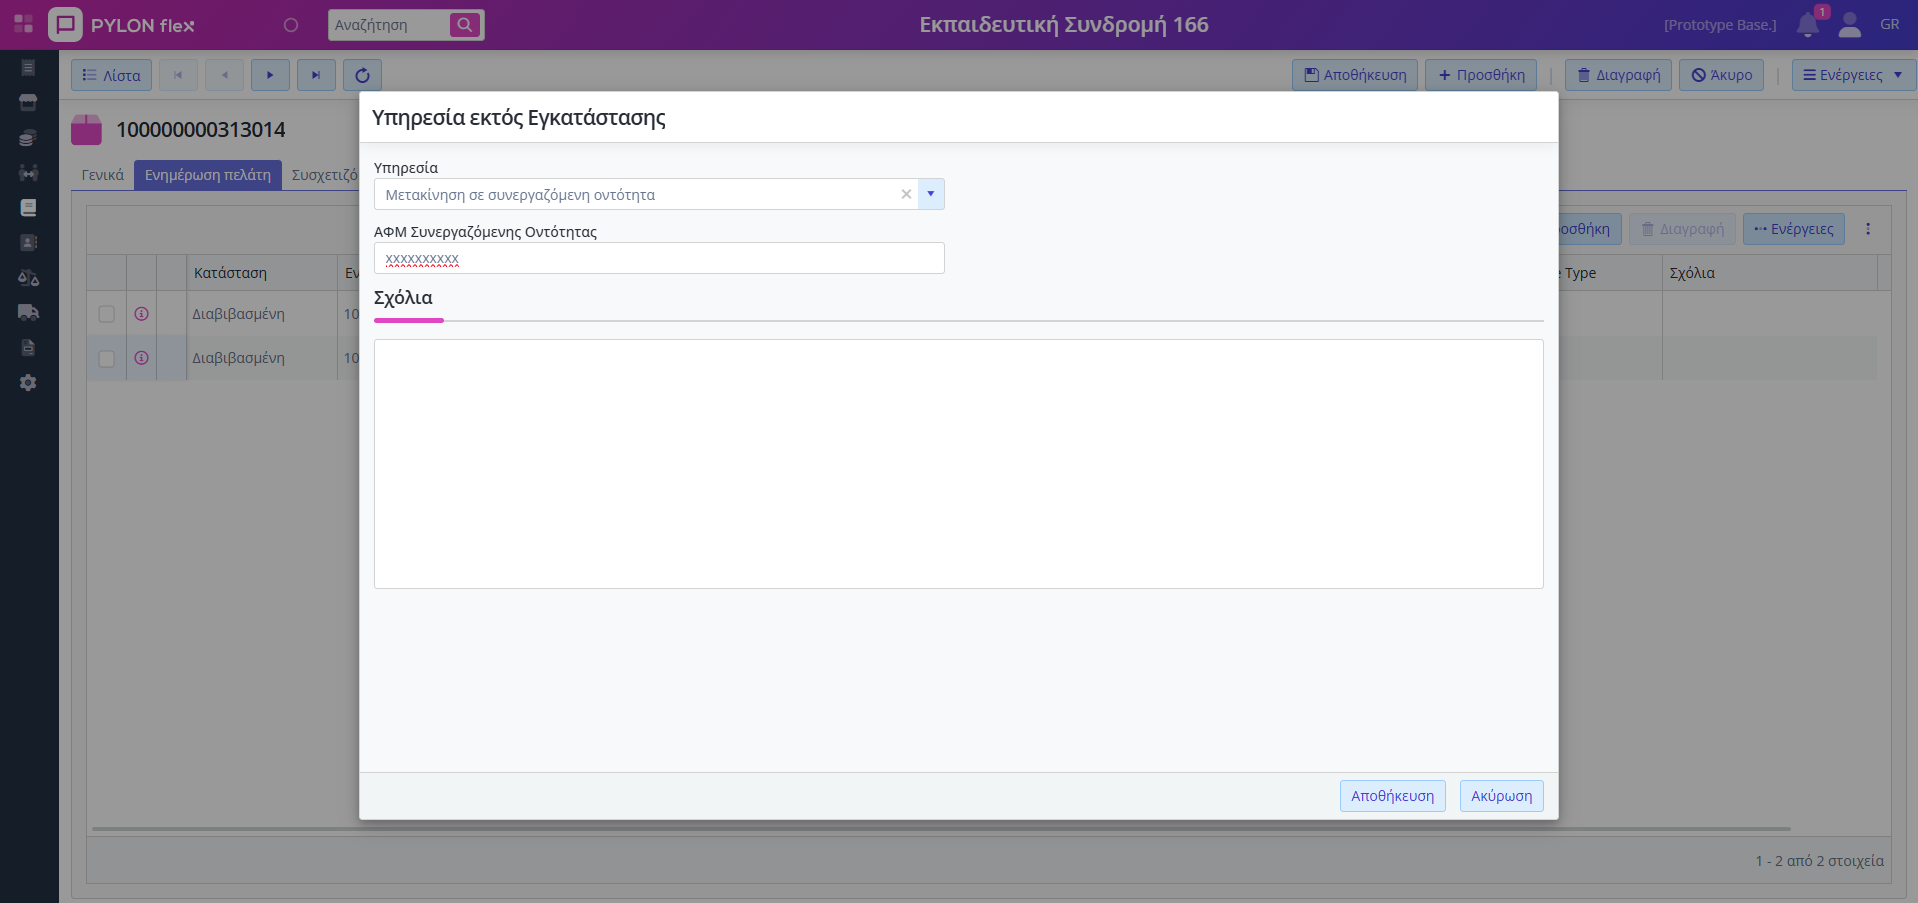Open the balance scale sidebar icon

pyautogui.click(x=28, y=278)
